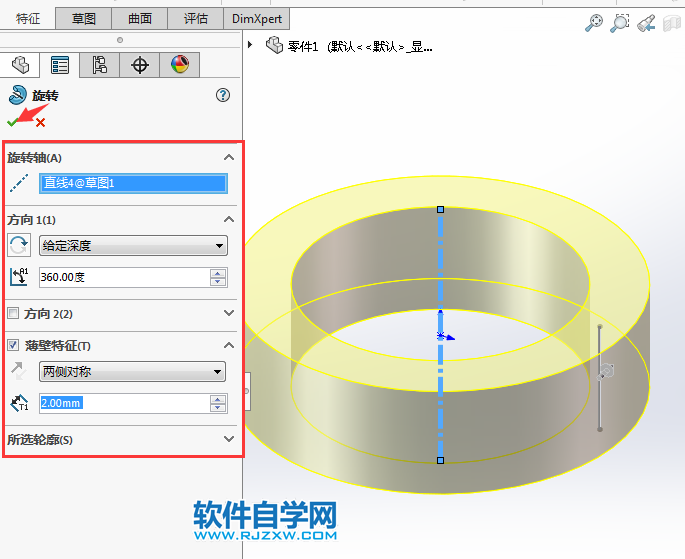Open the 给定深度 end condition dropdown
Screen dimensions: 685x559
point(133,245)
